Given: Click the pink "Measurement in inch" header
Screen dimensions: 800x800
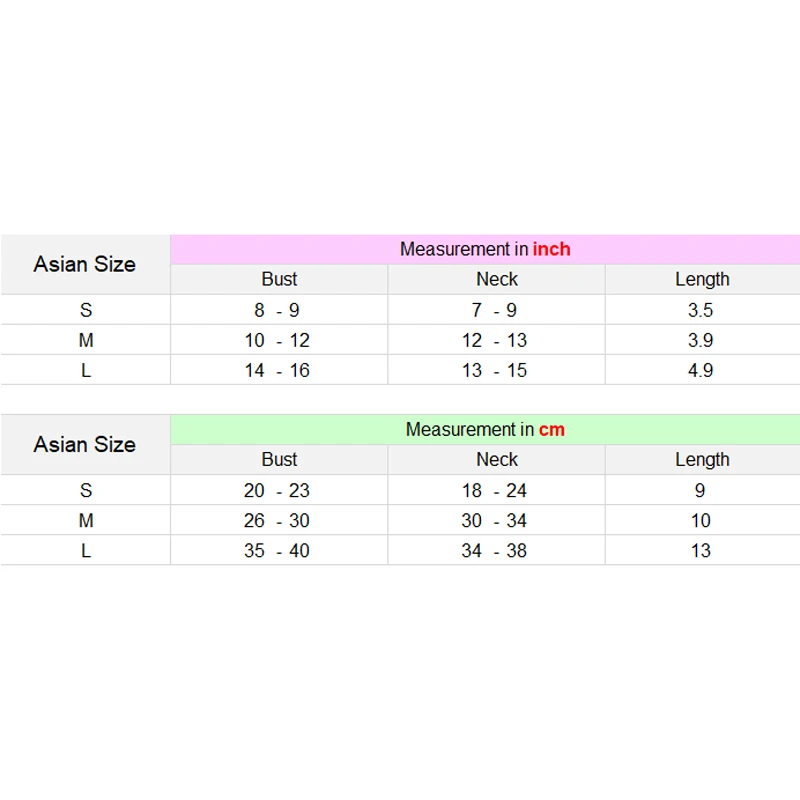Looking at the screenshot, I should pos(485,249).
